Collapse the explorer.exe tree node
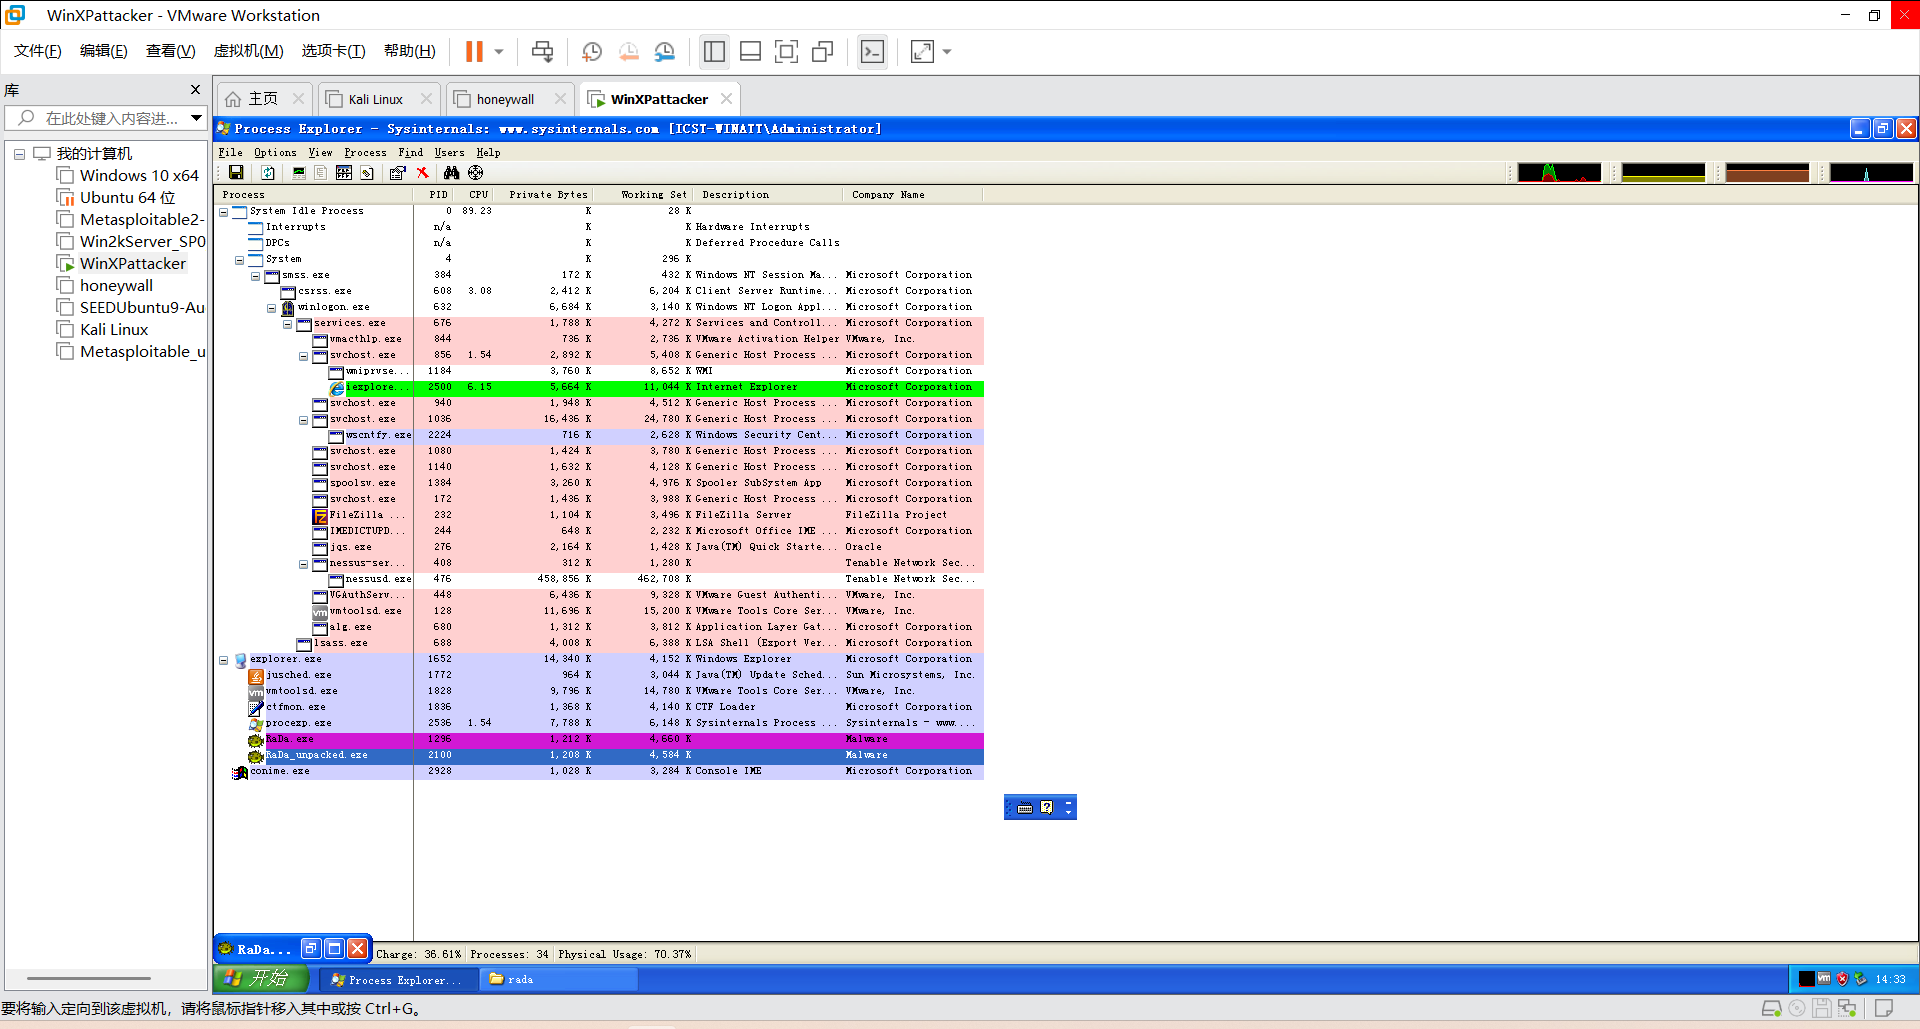The height and width of the screenshot is (1029, 1920). (x=224, y=660)
